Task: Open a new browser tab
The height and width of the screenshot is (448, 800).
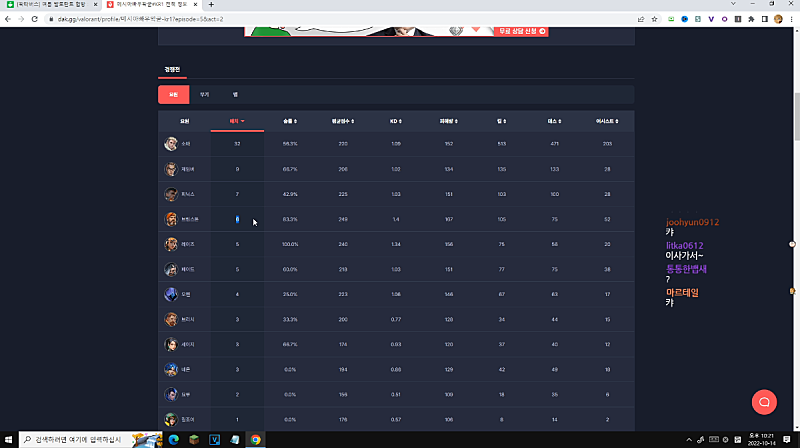Action: pyautogui.click(x=211, y=5)
